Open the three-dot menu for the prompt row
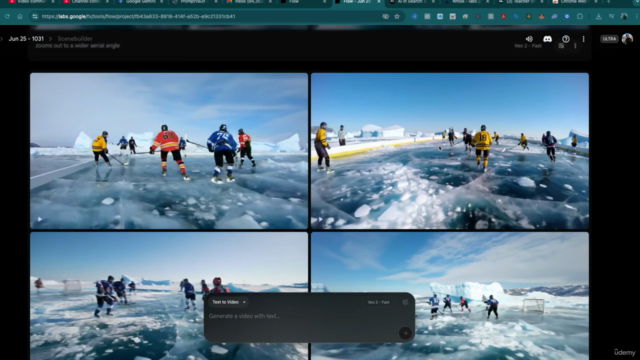The width and height of the screenshot is (640, 360). [575, 46]
